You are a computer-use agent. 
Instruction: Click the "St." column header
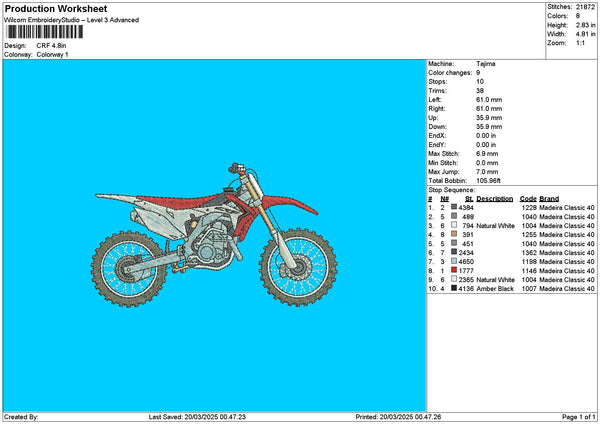tap(469, 199)
